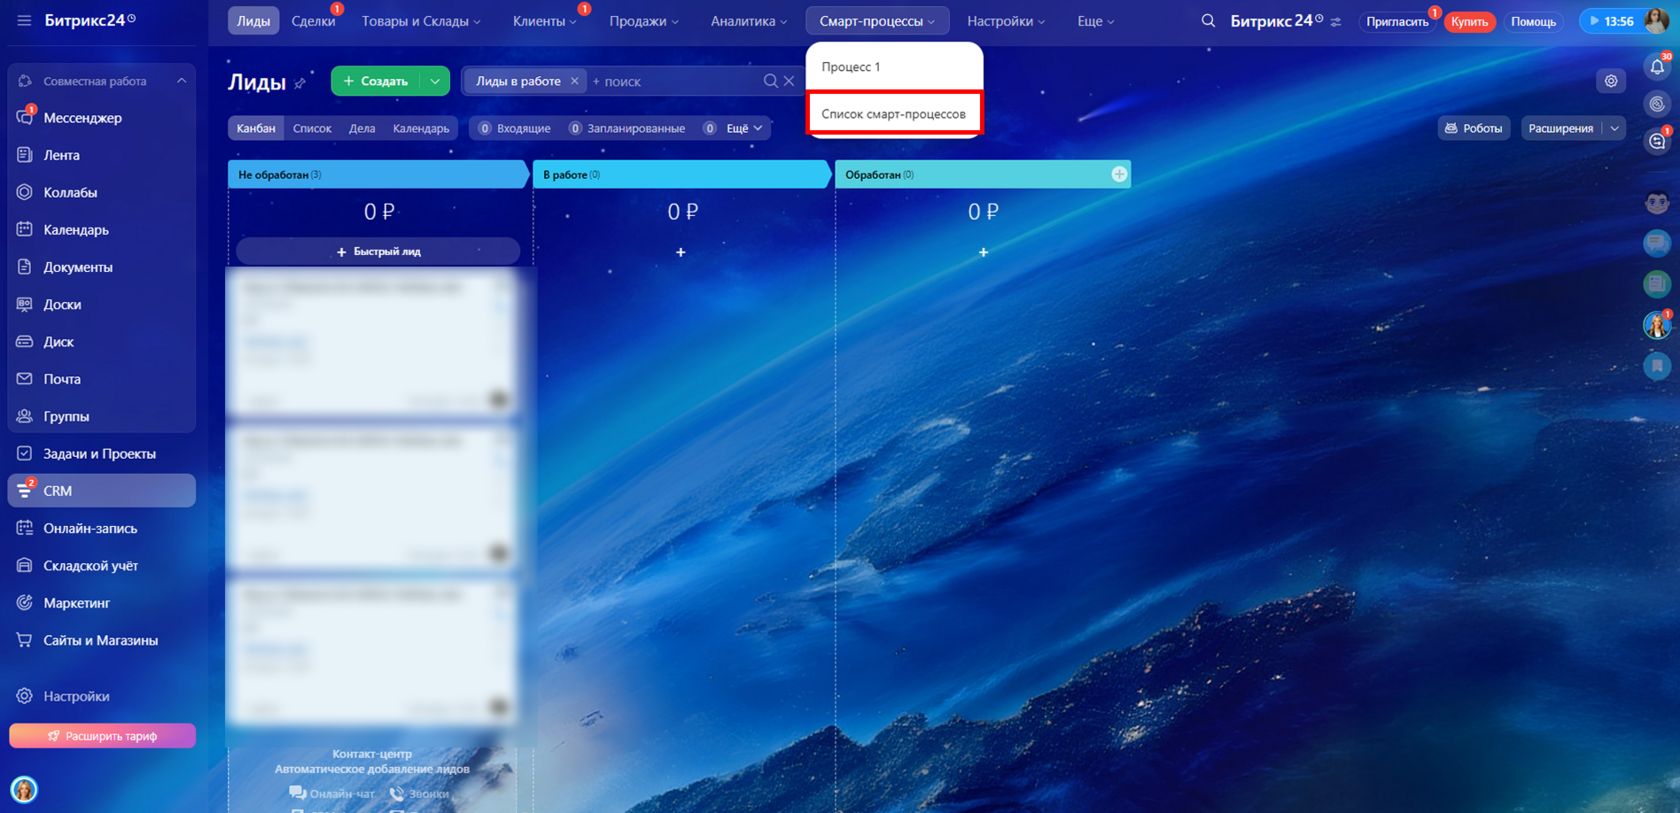Click the Расширить тариф button
Screen dimensions: 1680x813
pyautogui.click(x=102, y=736)
